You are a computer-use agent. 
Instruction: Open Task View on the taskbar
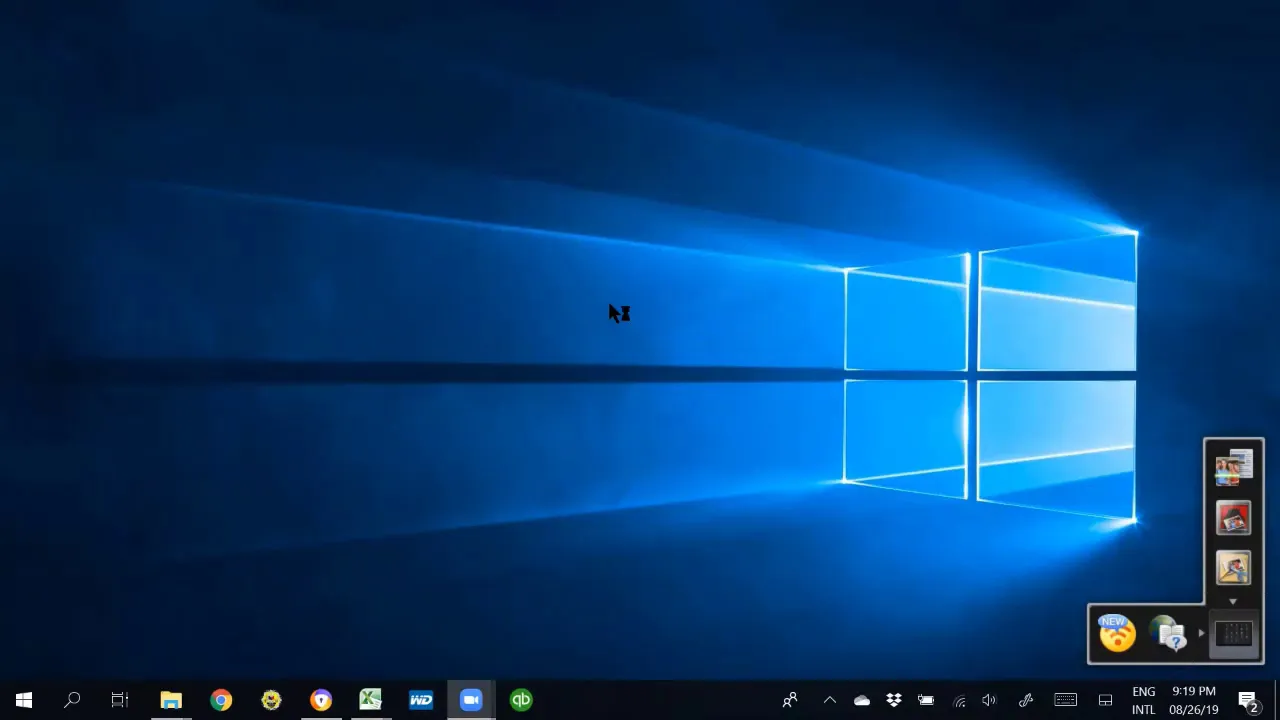(x=120, y=700)
